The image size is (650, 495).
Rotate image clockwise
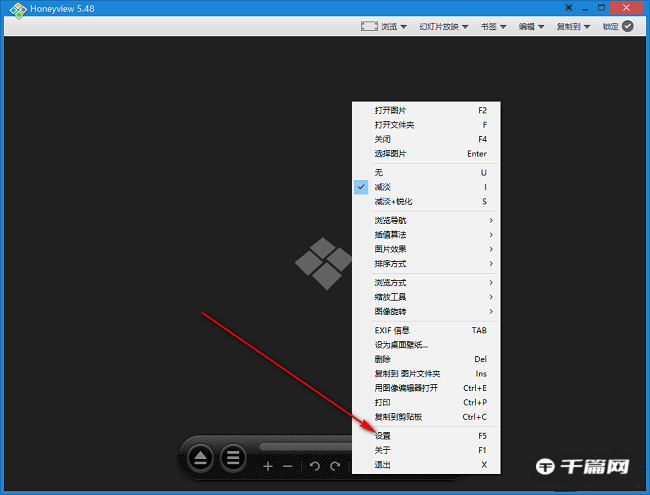coord(336,466)
